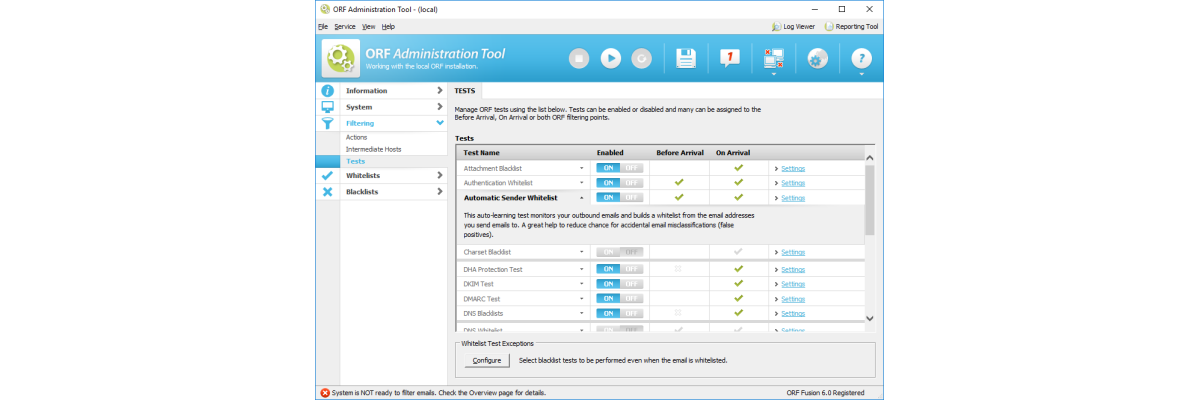Click Authentication Whitelist On Arrival checkmark
The width and height of the screenshot is (1200, 400).
[738, 183]
